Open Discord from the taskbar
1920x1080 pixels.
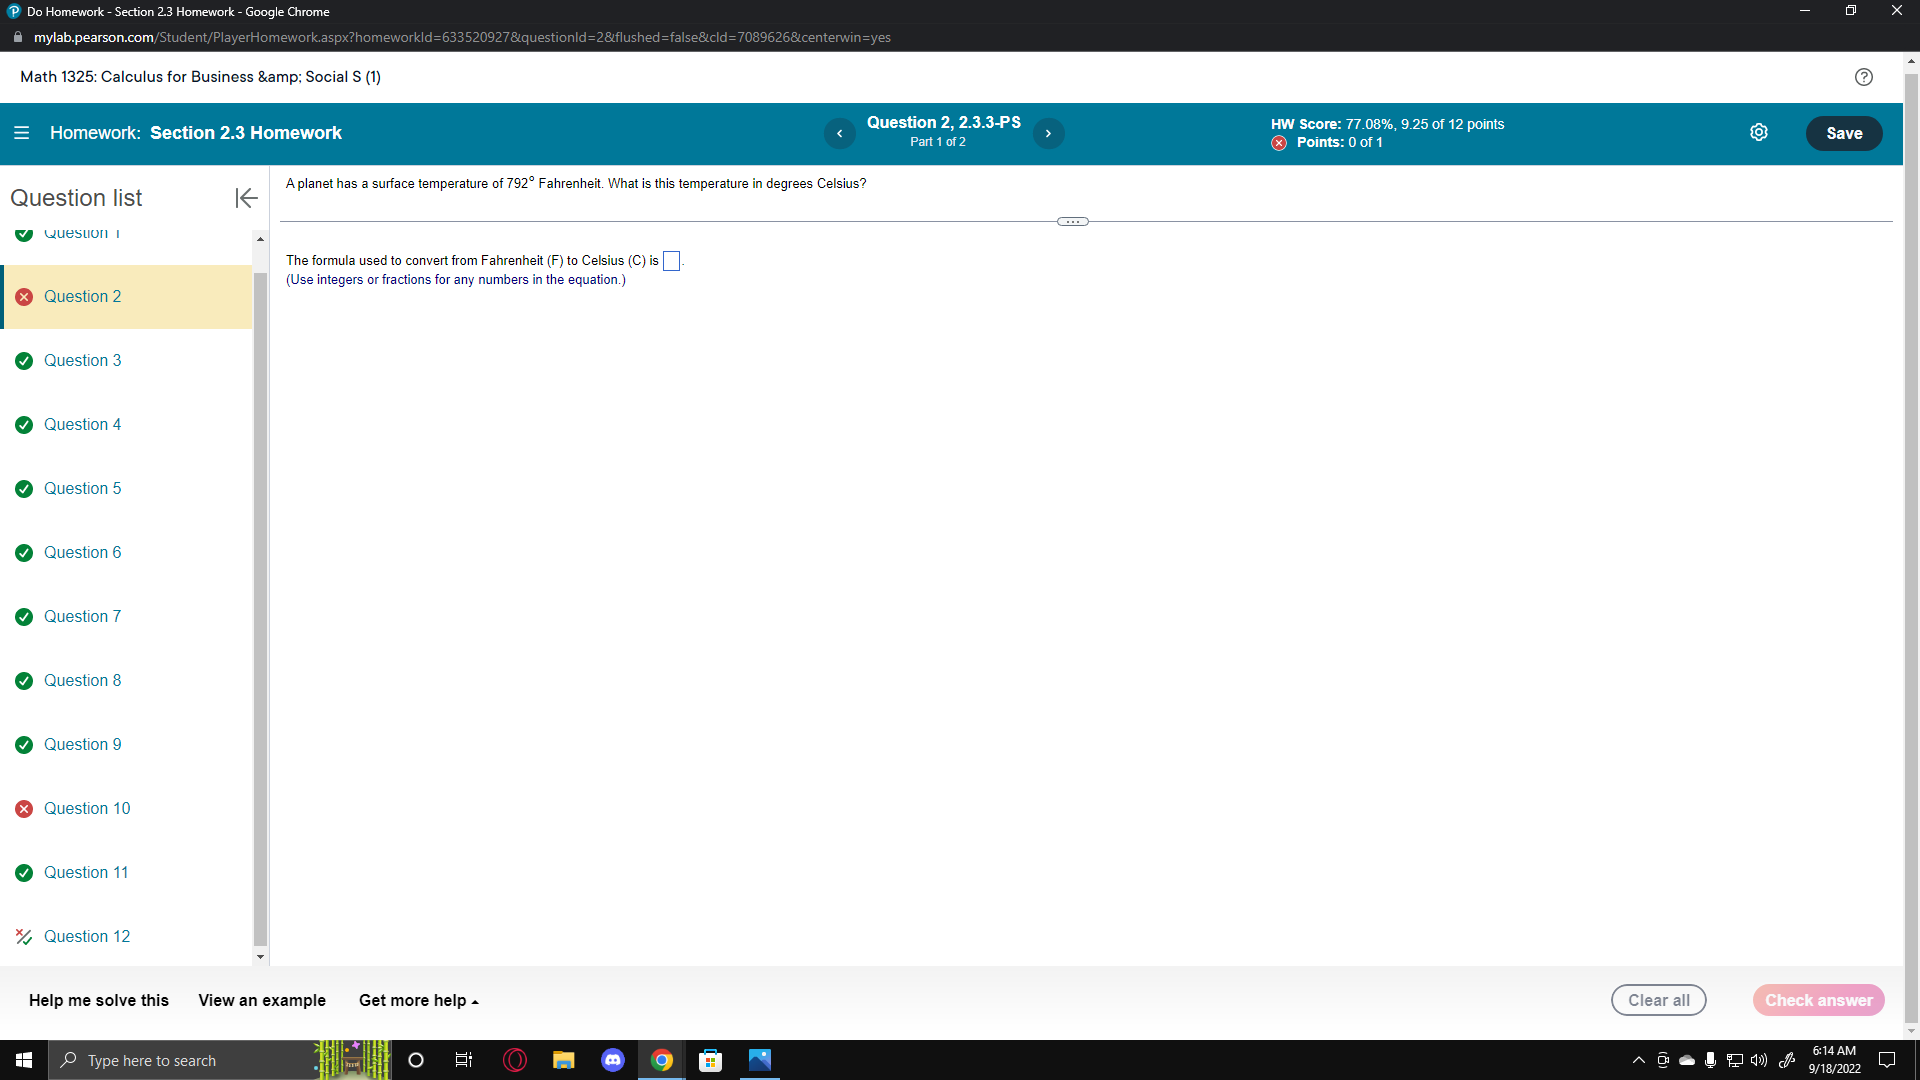point(612,1060)
